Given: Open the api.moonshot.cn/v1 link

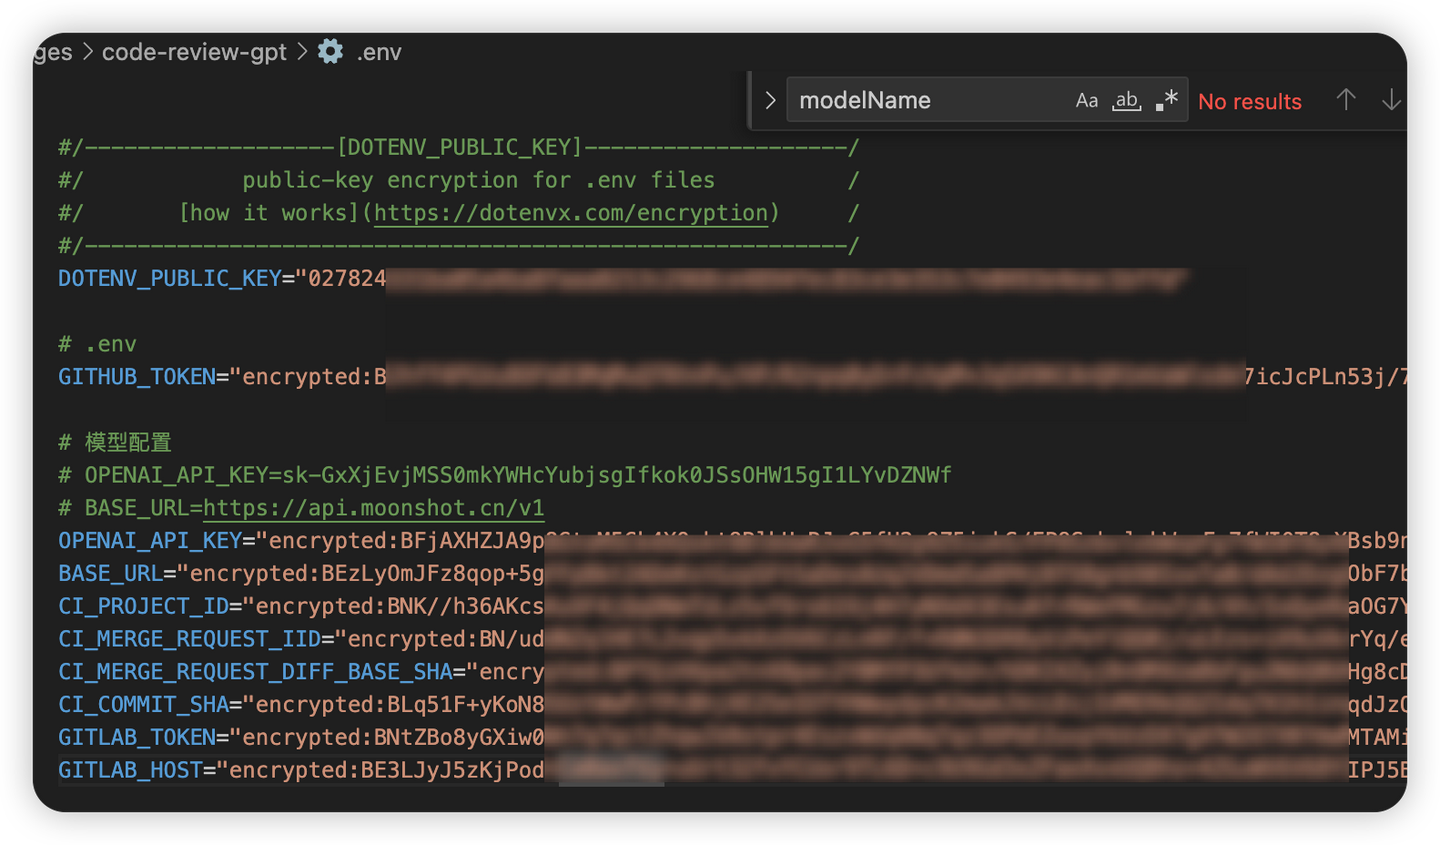Looking at the screenshot, I should click(373, 508).
